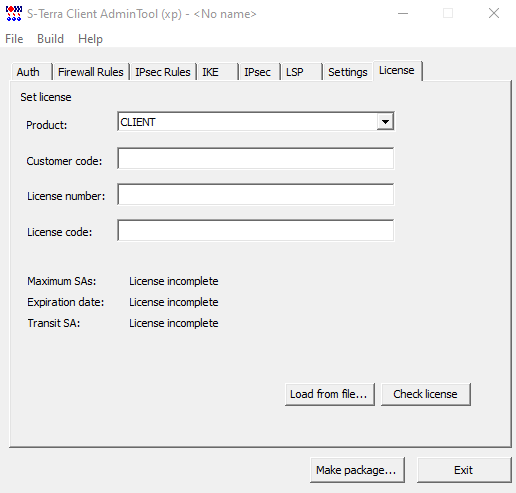Open the CLIENT product combo box
This screenshot has width=516, height=493.
tap(256, 122)
